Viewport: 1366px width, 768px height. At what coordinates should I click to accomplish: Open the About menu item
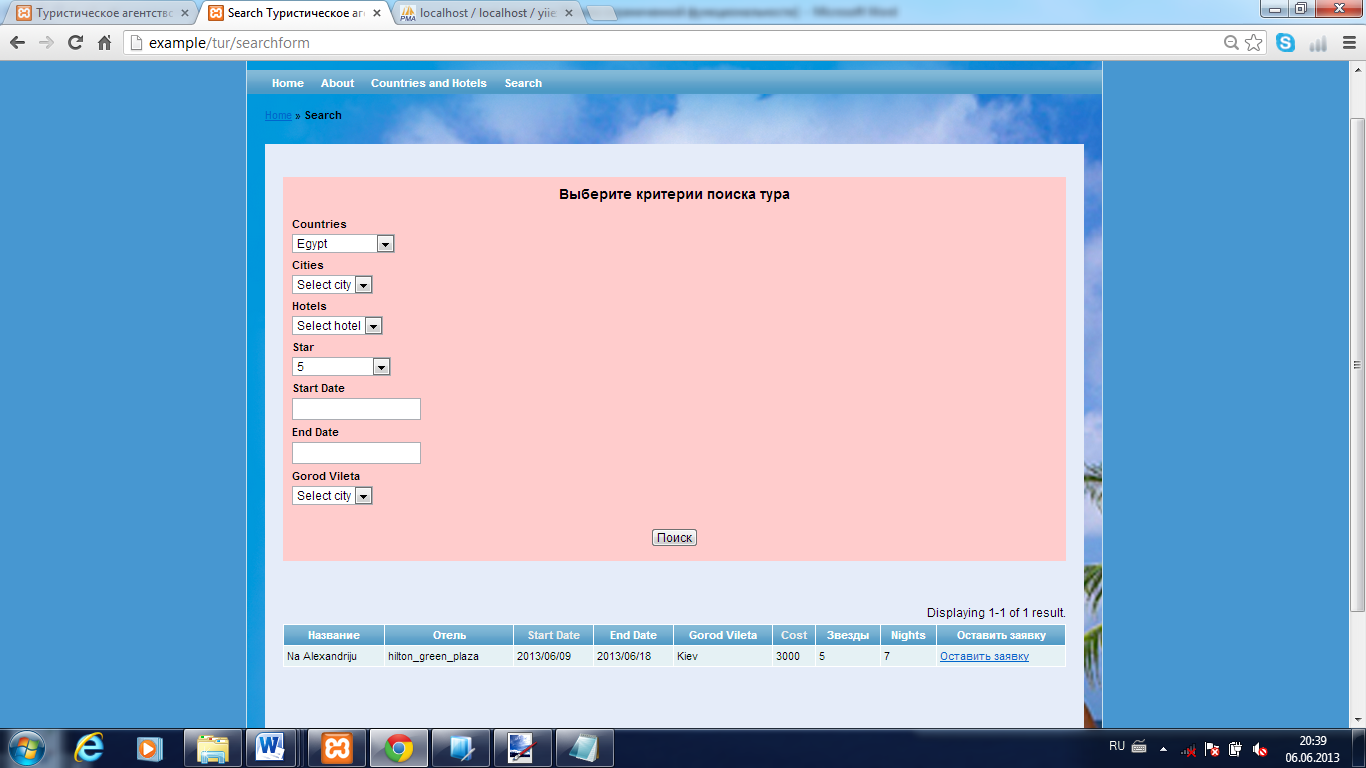(x=338, y=83)
